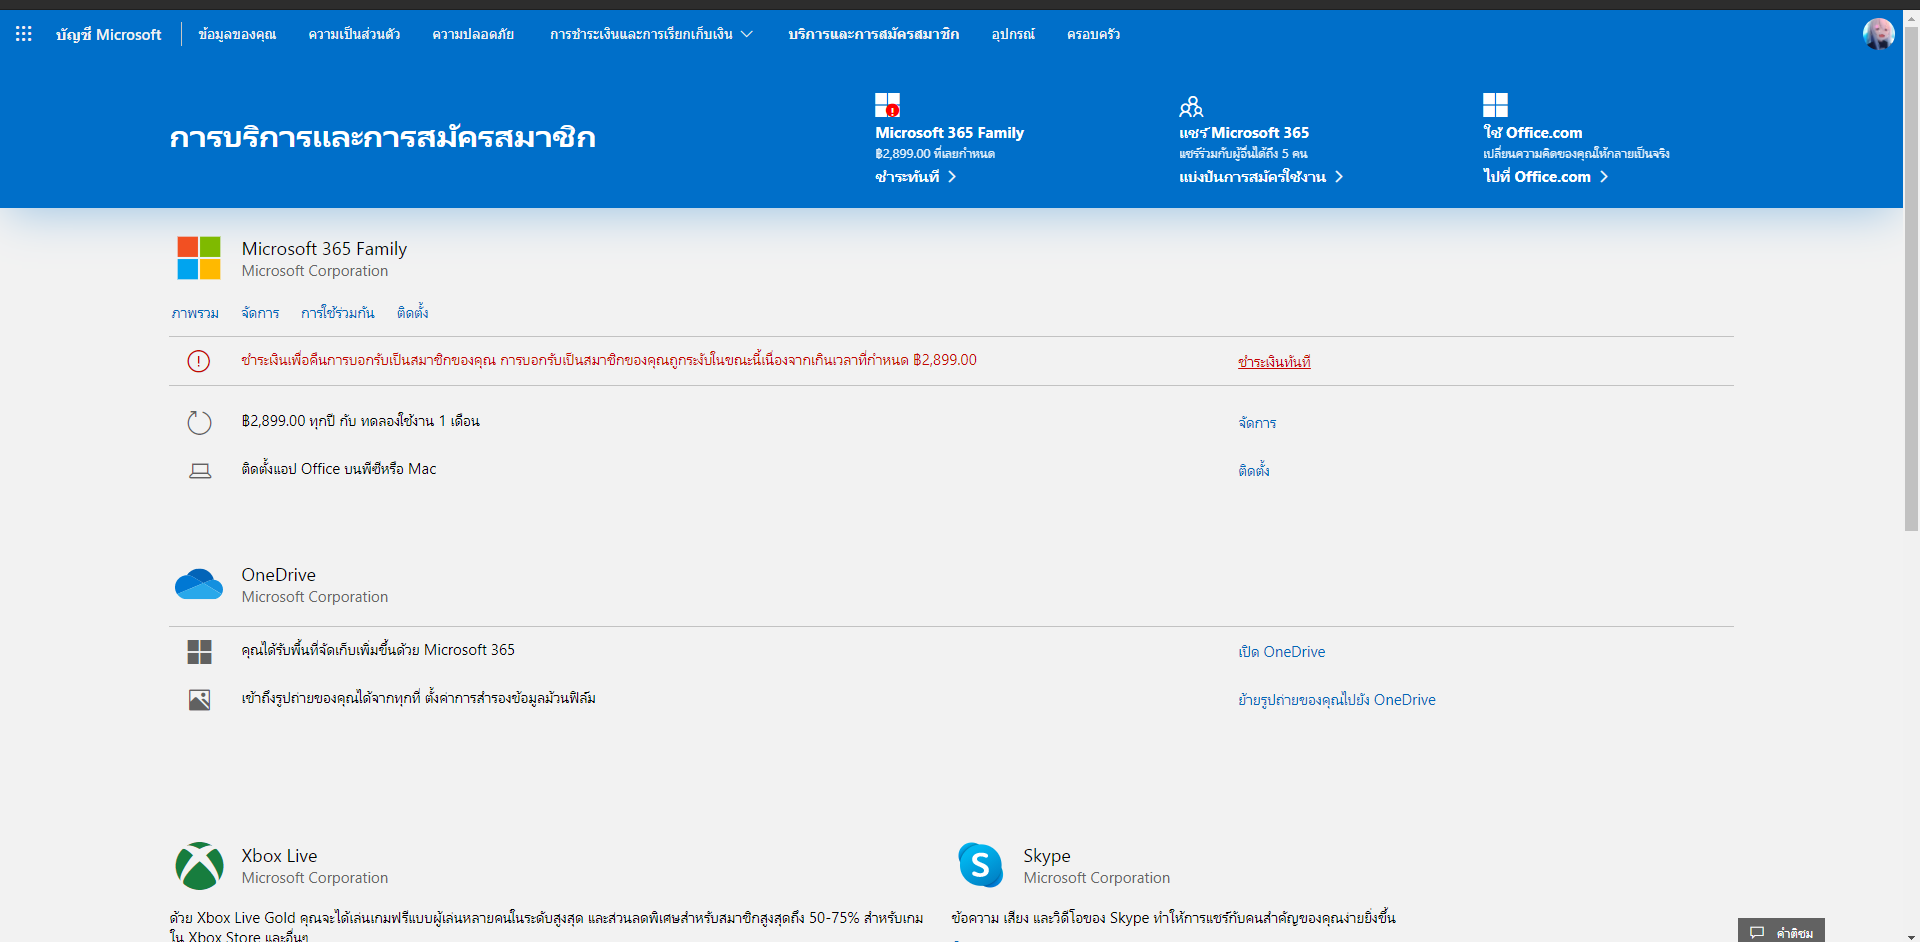Click the OneDrive cloud icon
Screen dimensions: 1920x942
click(199, 584)
